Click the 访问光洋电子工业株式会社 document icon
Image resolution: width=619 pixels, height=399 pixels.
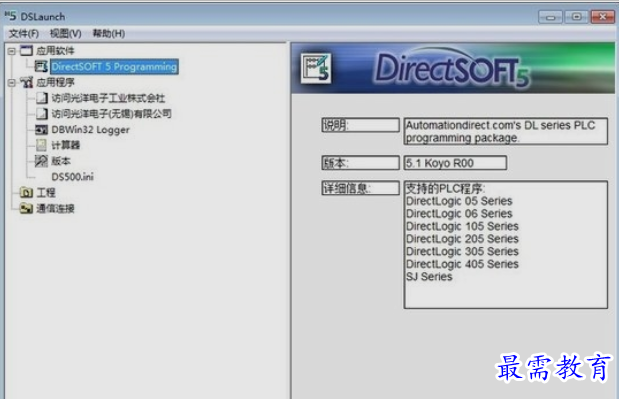click(41, 98)
